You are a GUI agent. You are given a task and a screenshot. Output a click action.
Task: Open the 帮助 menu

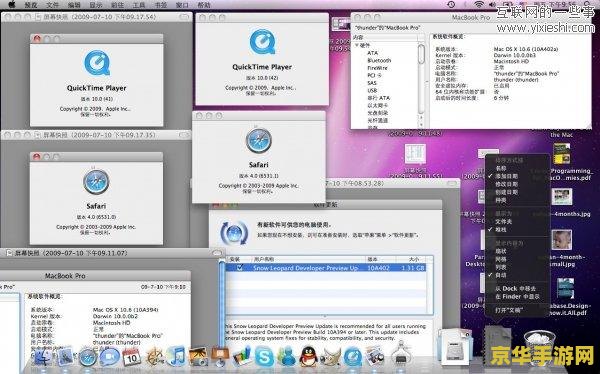tap(204, 5)
